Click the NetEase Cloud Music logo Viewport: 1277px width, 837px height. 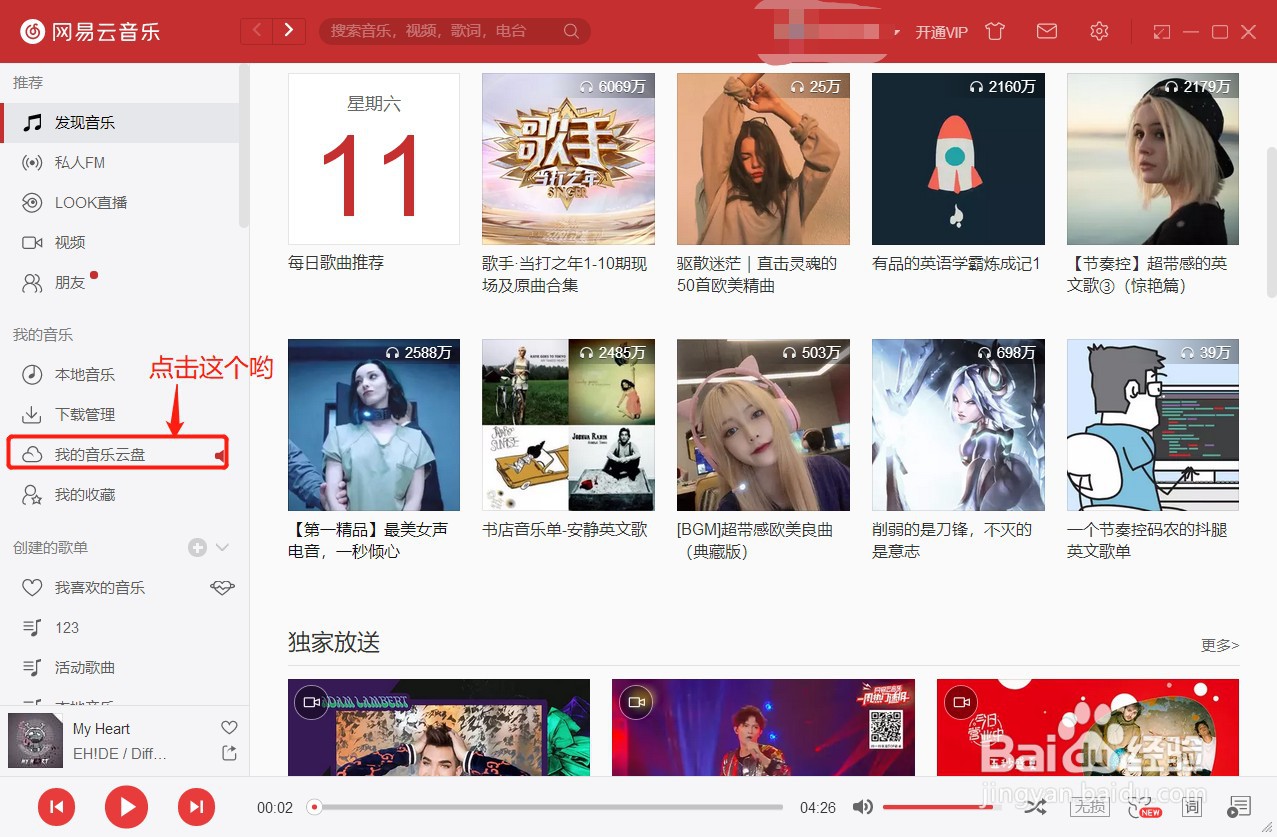(x=90, y=32)
